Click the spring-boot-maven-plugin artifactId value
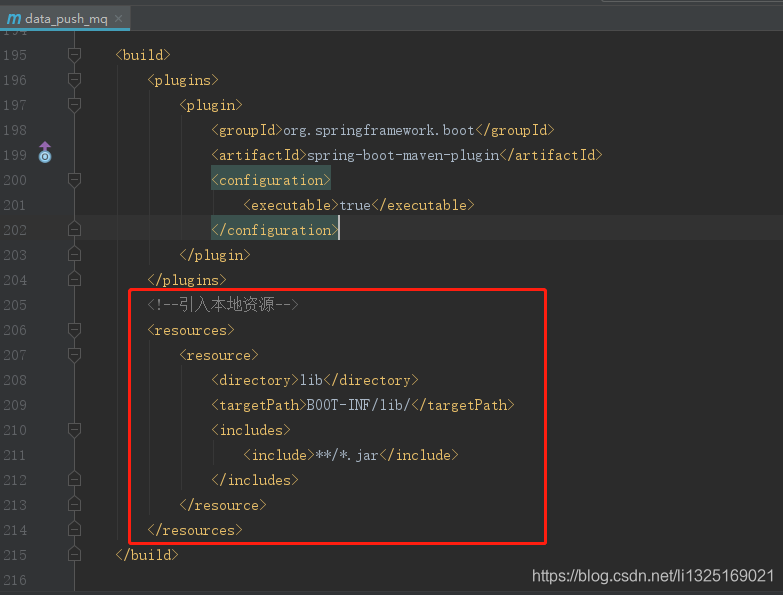Viewport: 783px width, 595px height. (403, 155)
